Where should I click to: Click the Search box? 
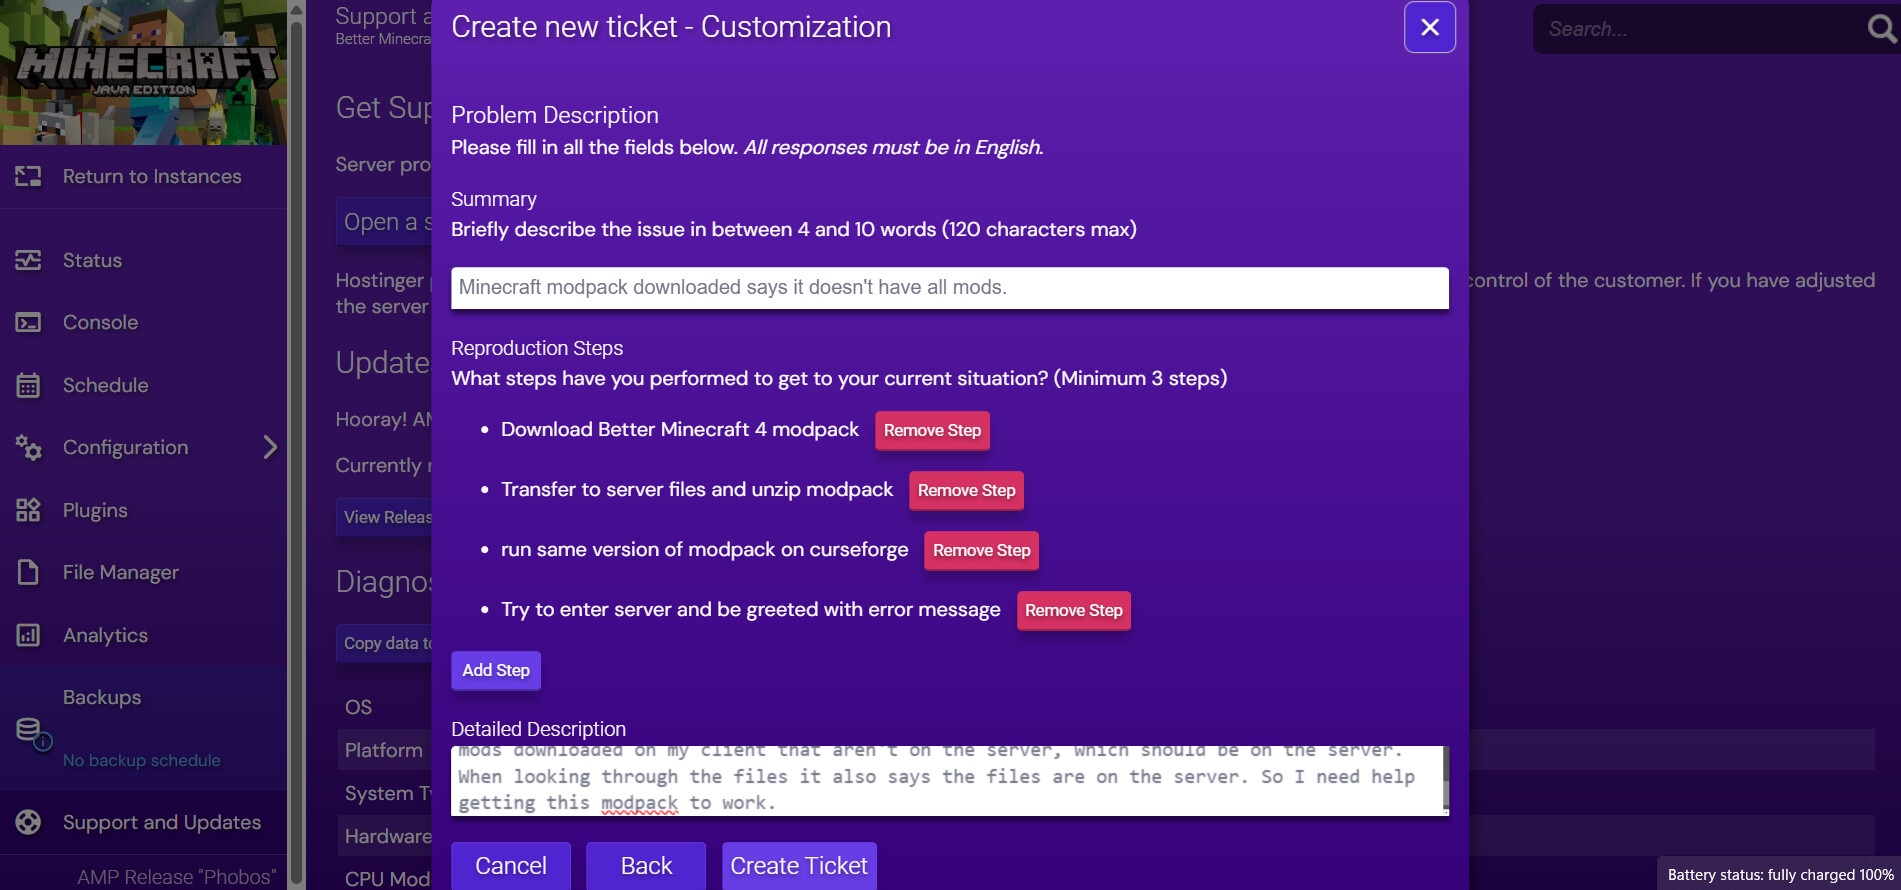click(x=1700, y=29)
